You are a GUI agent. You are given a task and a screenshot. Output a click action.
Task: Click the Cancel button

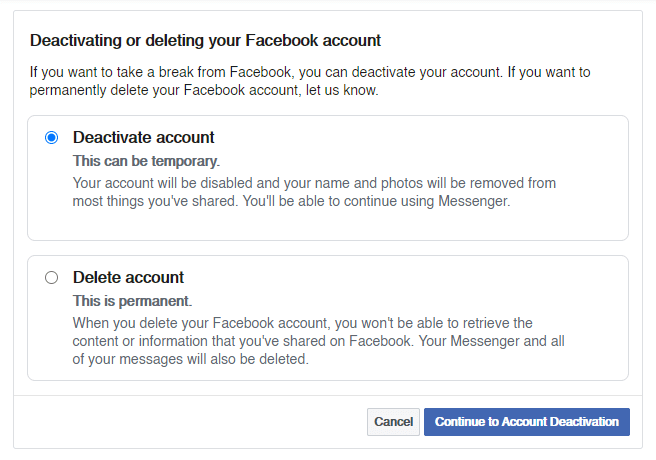coord(393,422)
